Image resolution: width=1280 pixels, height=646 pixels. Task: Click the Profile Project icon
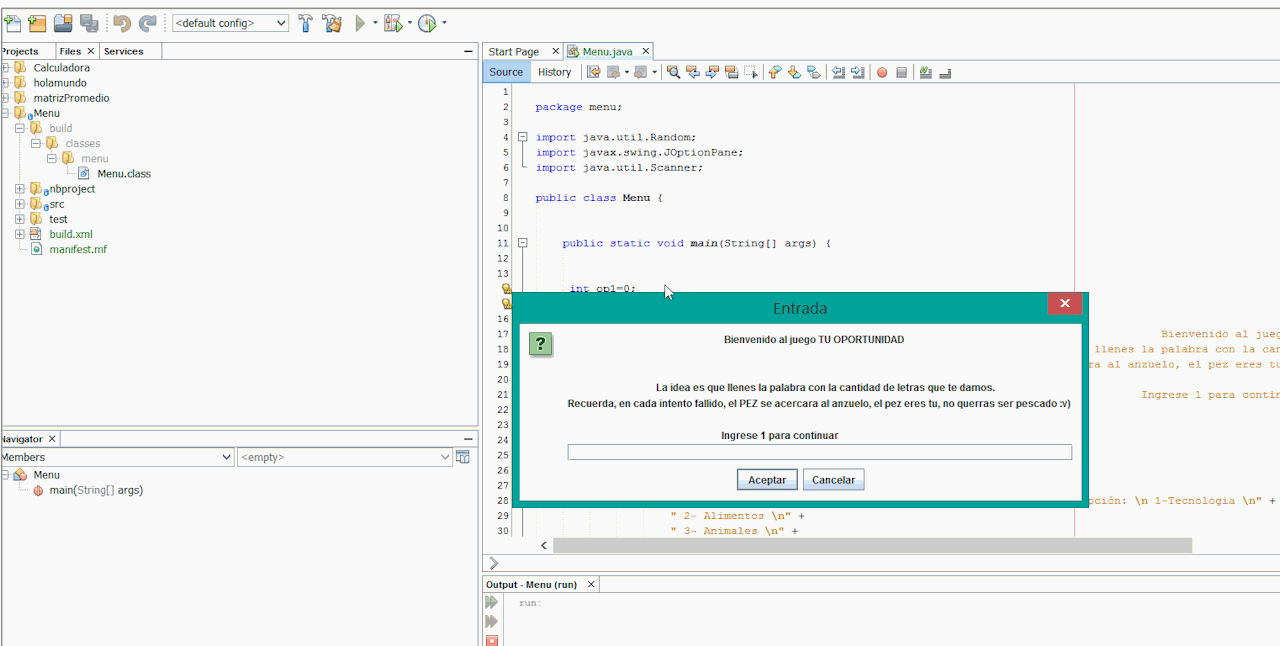click(427, 22)
